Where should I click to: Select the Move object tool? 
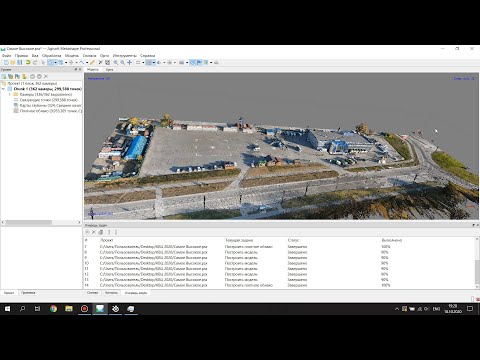pyautogui.click(x=71, y=62)
